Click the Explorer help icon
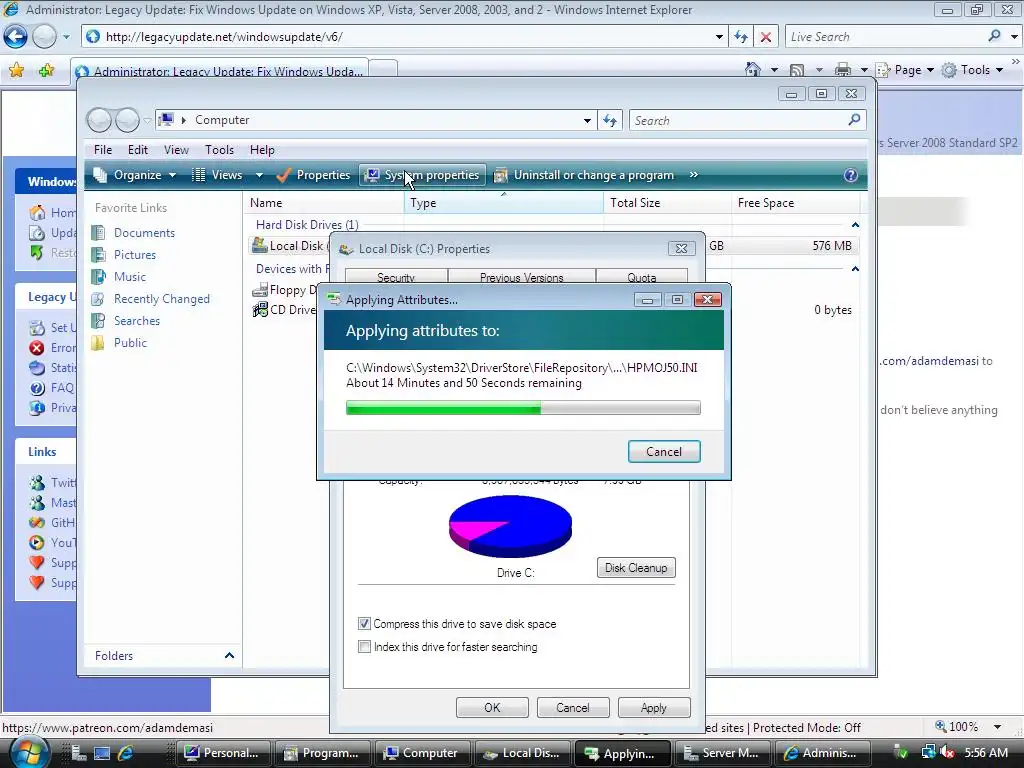The height and width of the screenshot is (768, 1024). [850, 175]
